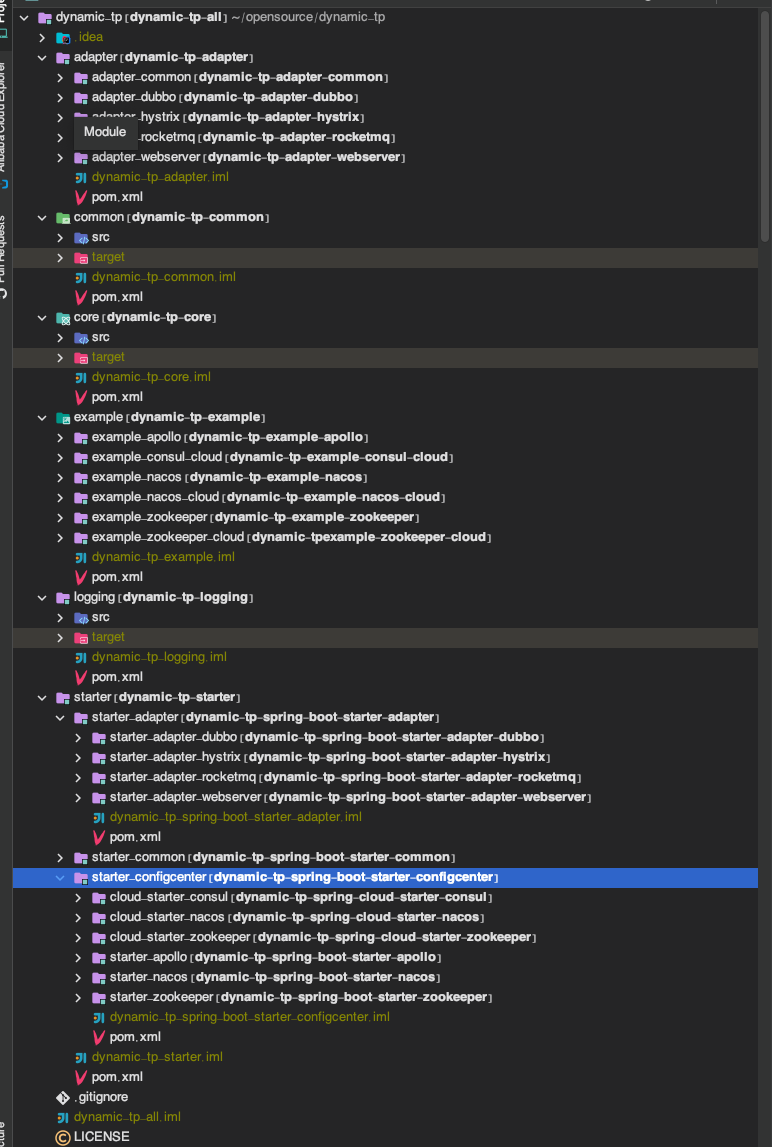Click the .idea folder icon
This screenshot has width=772, height=1147.
point(63,37)
